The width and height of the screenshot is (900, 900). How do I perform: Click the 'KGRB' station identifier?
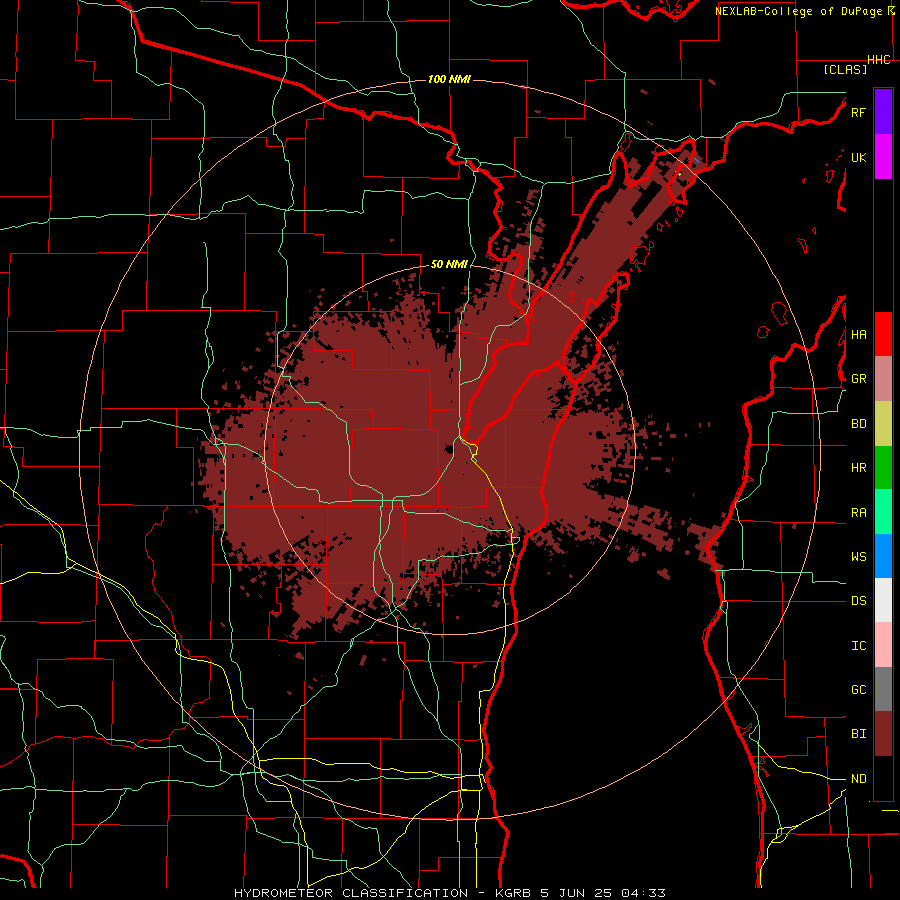coord(514,893)
